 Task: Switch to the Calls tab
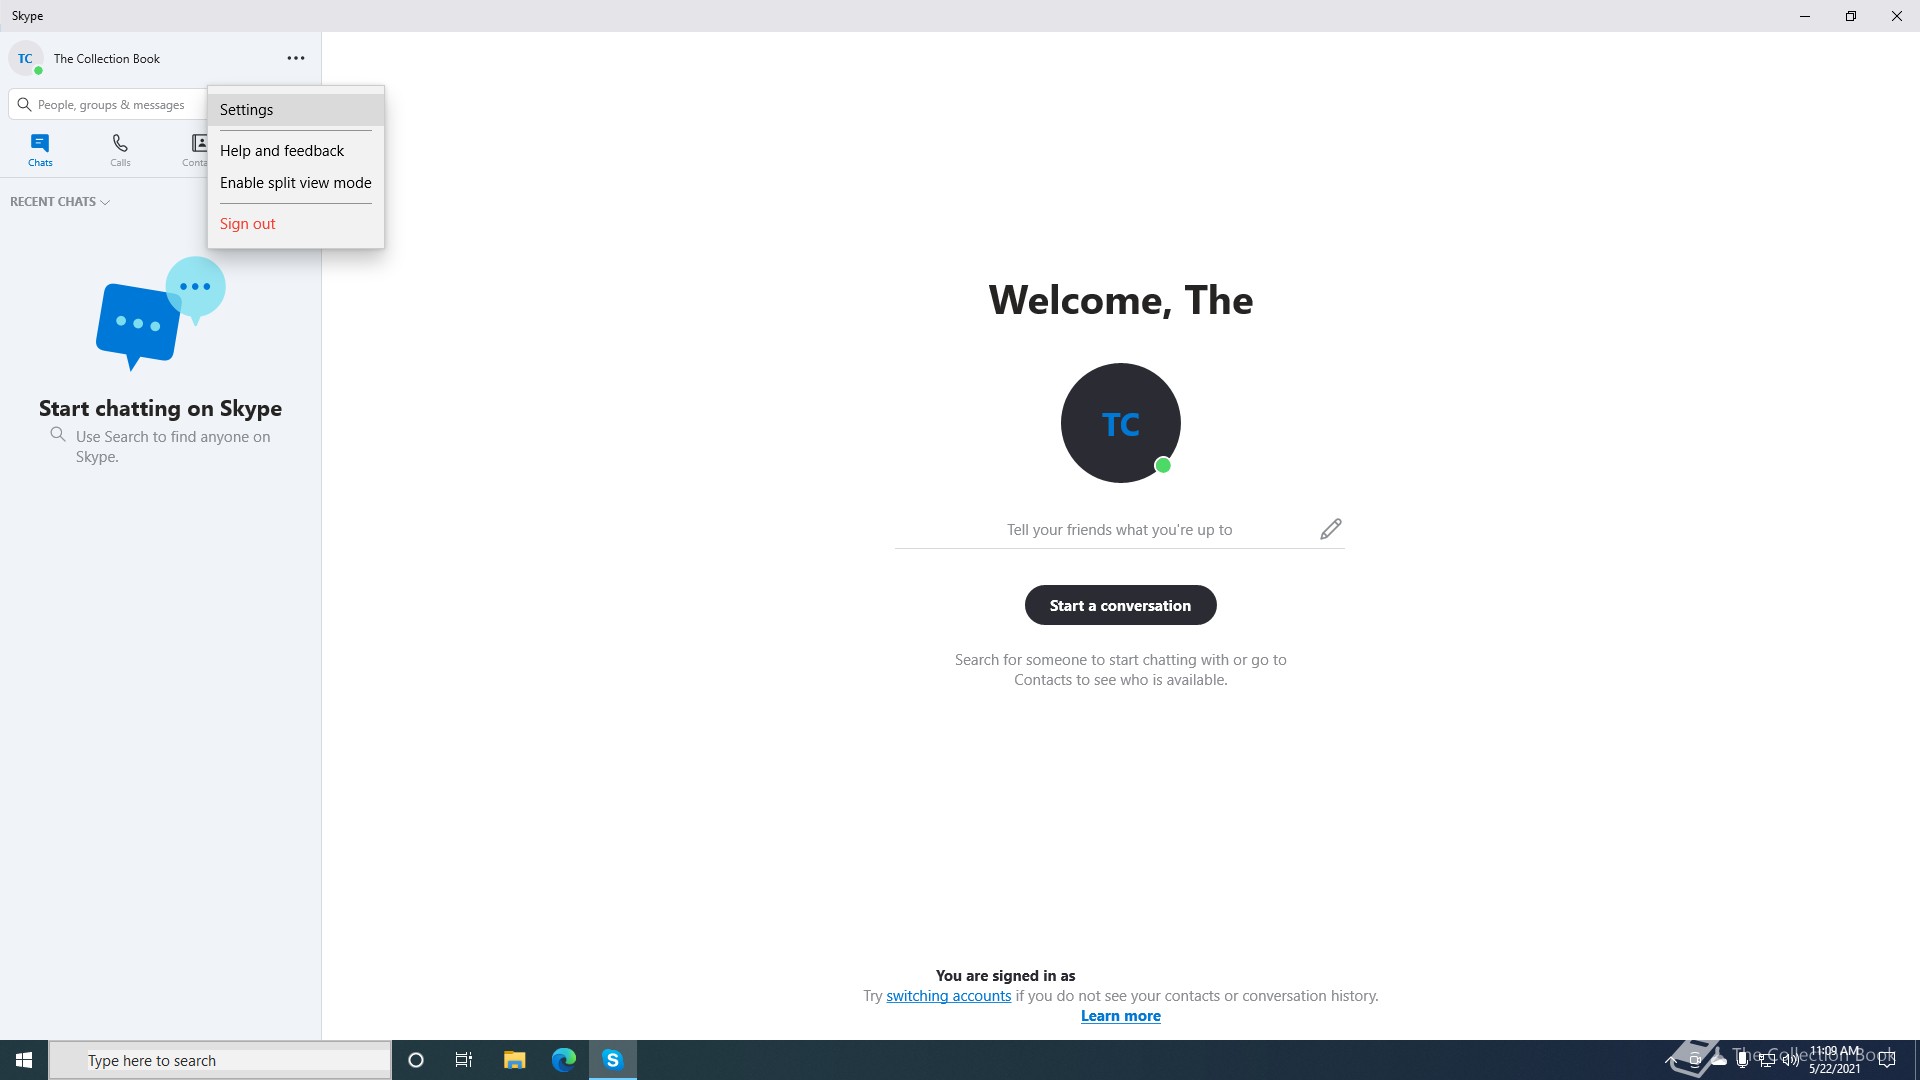point(120,150)
